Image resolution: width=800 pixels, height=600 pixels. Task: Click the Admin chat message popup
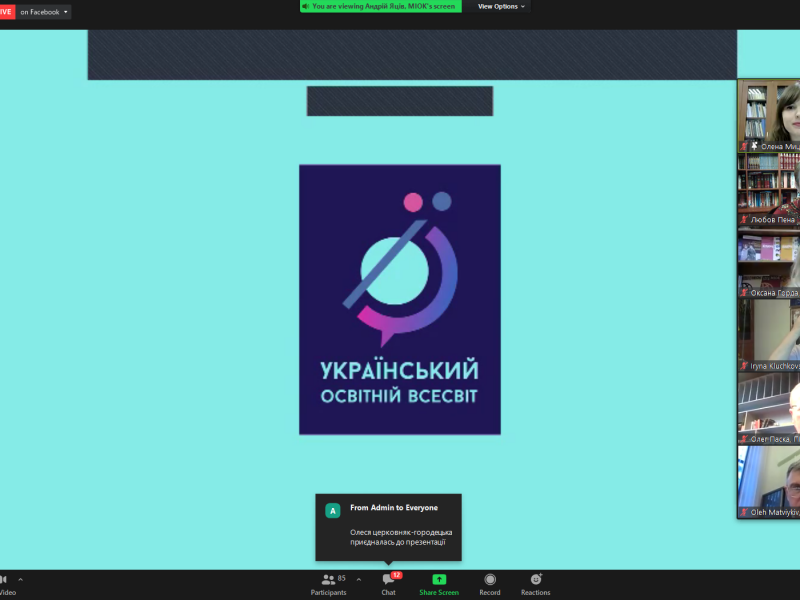coord(388,527)
